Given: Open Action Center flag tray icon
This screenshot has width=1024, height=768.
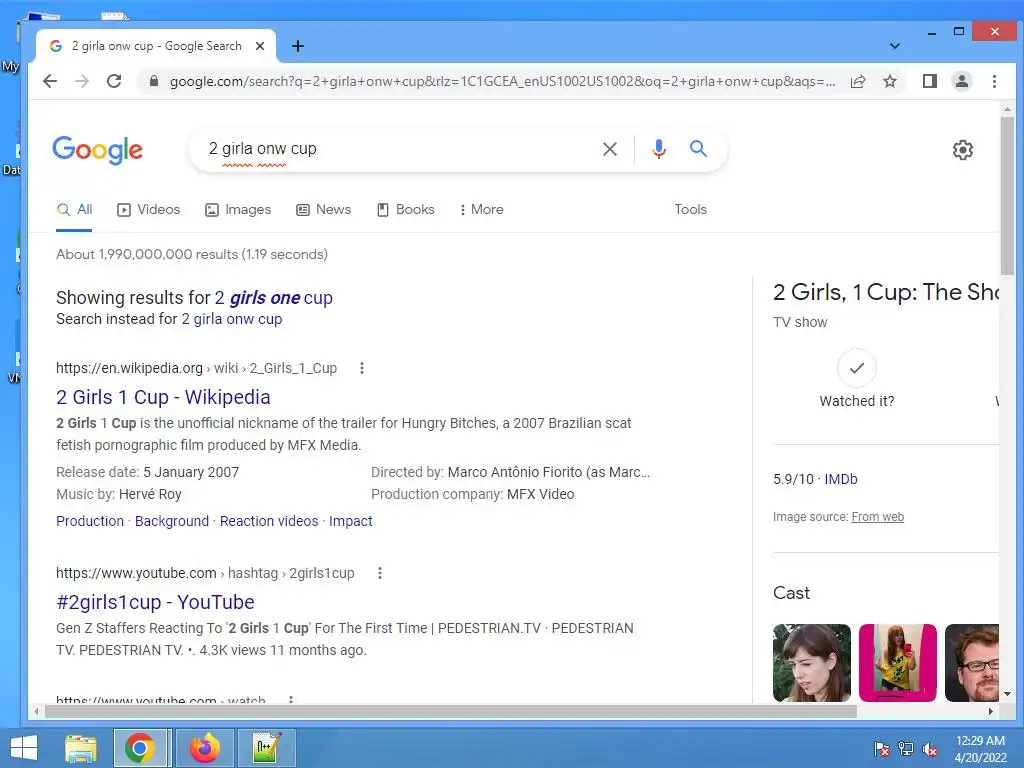Looking at the screenshot, I should pos(881,749).
